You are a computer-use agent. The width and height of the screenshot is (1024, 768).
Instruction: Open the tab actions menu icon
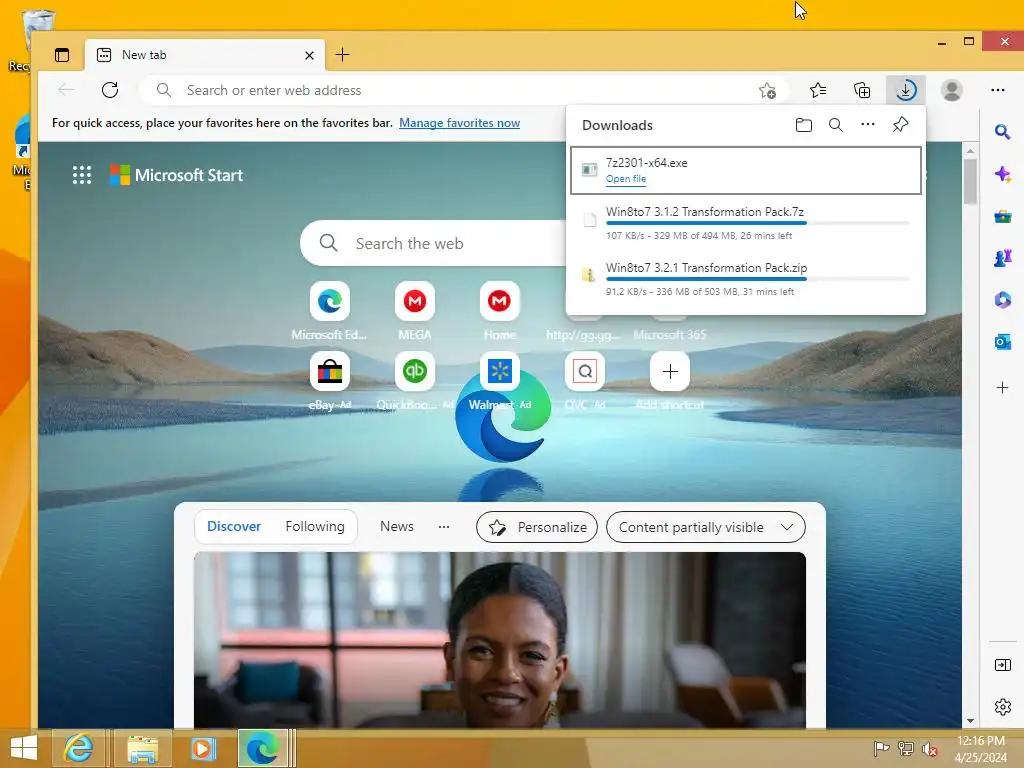point(62,55)
